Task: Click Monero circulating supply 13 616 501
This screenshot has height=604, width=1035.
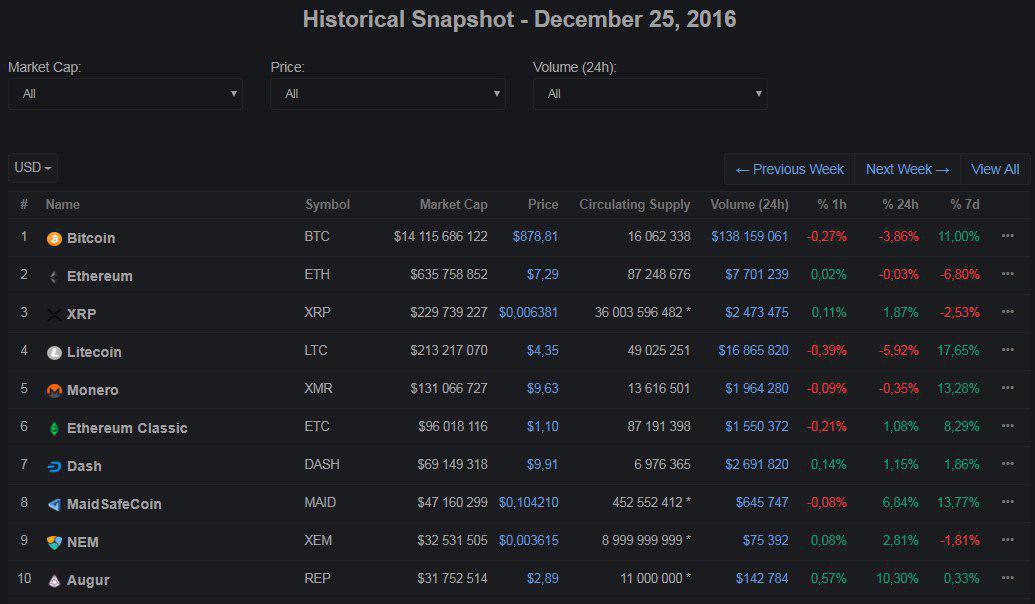Action: coord(659,389)
